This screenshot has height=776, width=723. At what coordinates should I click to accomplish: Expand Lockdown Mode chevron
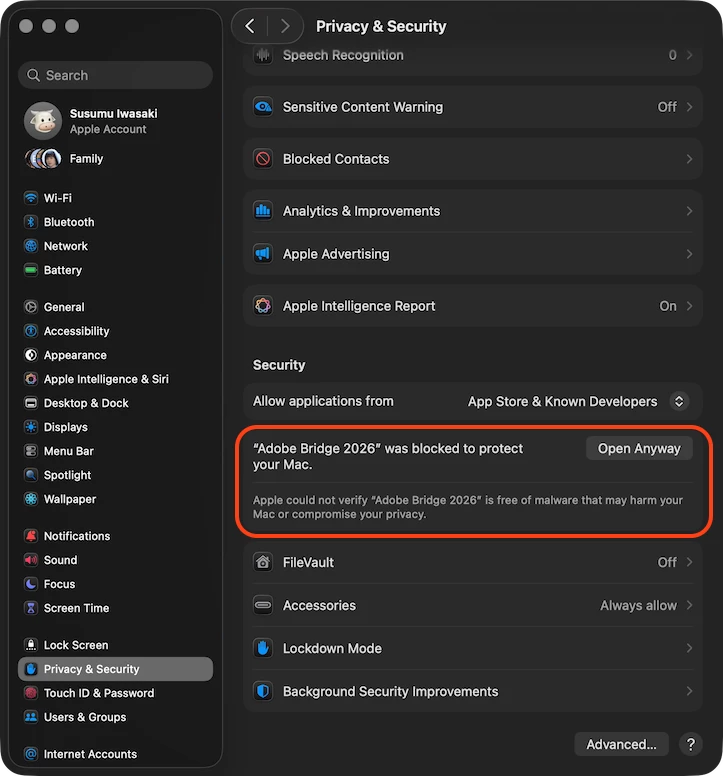tap(689, 648)
